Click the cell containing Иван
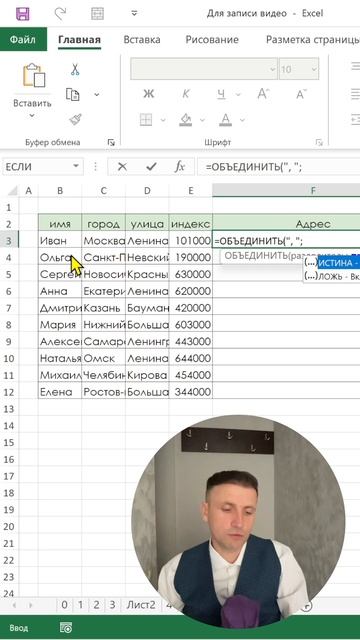360x640 pixels. coord(60,241)
